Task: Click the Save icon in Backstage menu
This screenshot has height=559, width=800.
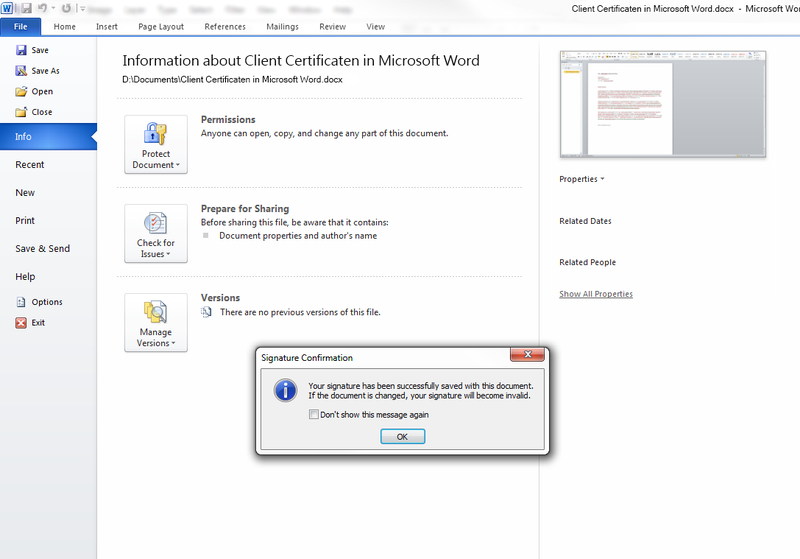Action: tap(21, 50)
